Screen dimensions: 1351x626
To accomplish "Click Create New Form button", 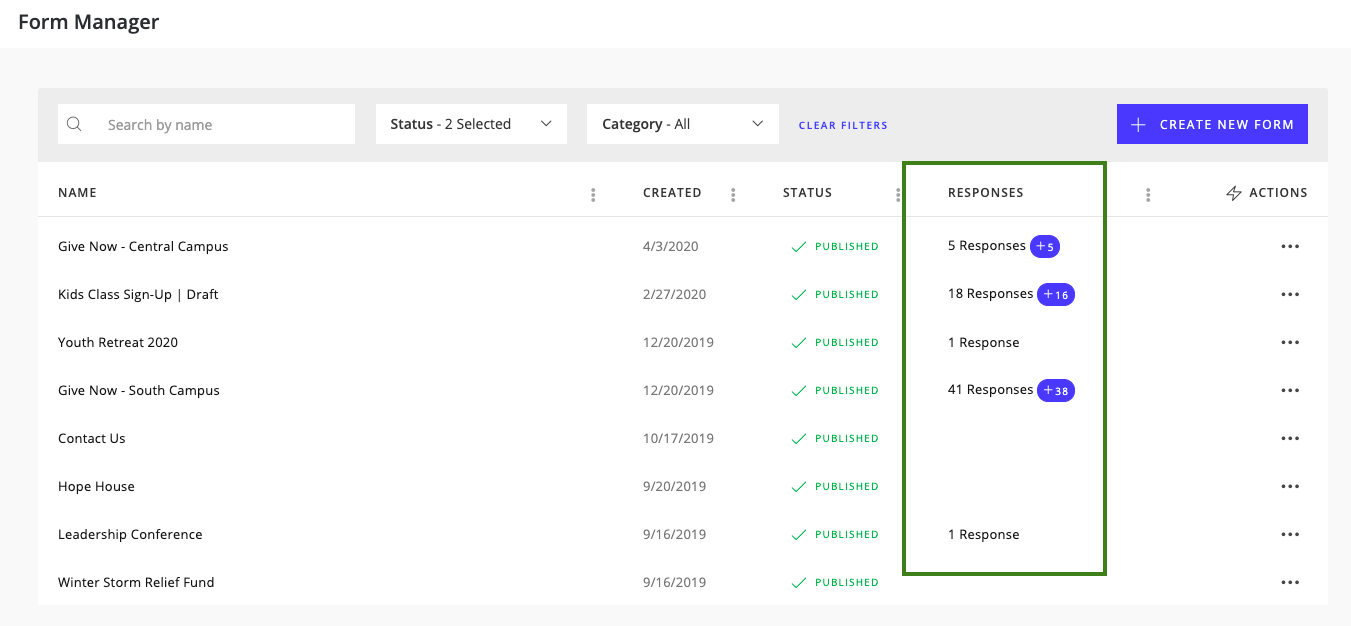I will click(1212, 125).
